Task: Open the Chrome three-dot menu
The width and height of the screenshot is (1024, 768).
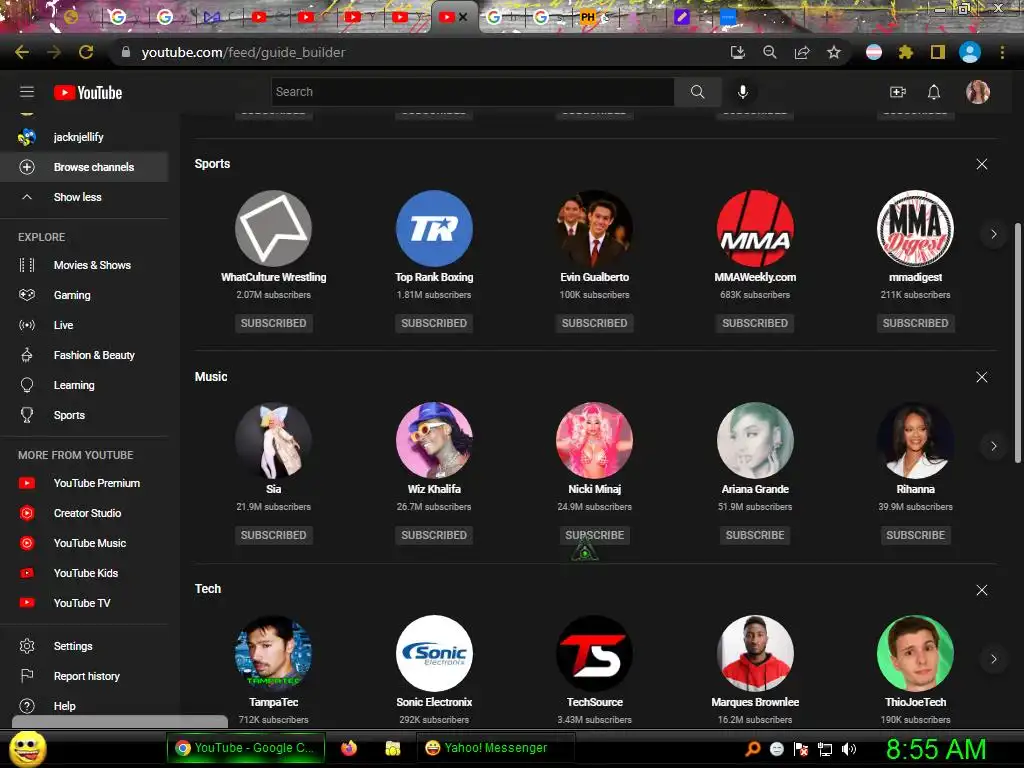Action: coord(1002,52)
